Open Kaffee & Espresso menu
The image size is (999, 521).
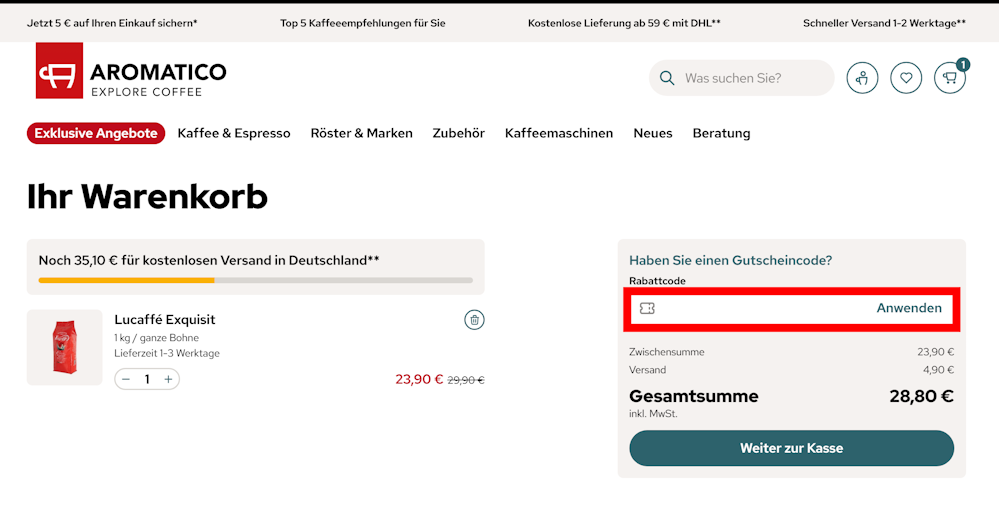pyautogui.click(x=234, y=133)
